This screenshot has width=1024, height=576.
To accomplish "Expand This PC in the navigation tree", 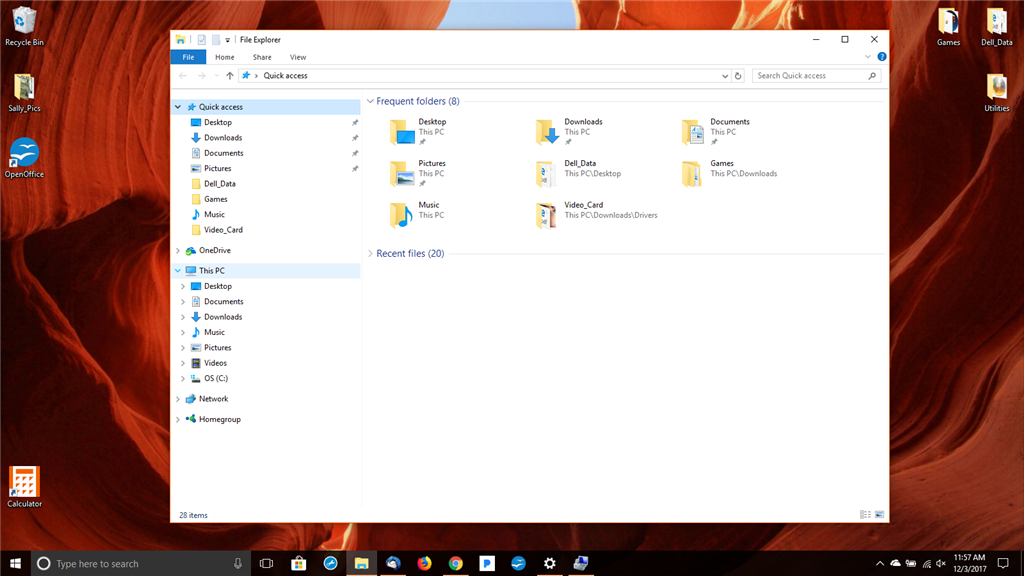I will (x=178, y=270).
